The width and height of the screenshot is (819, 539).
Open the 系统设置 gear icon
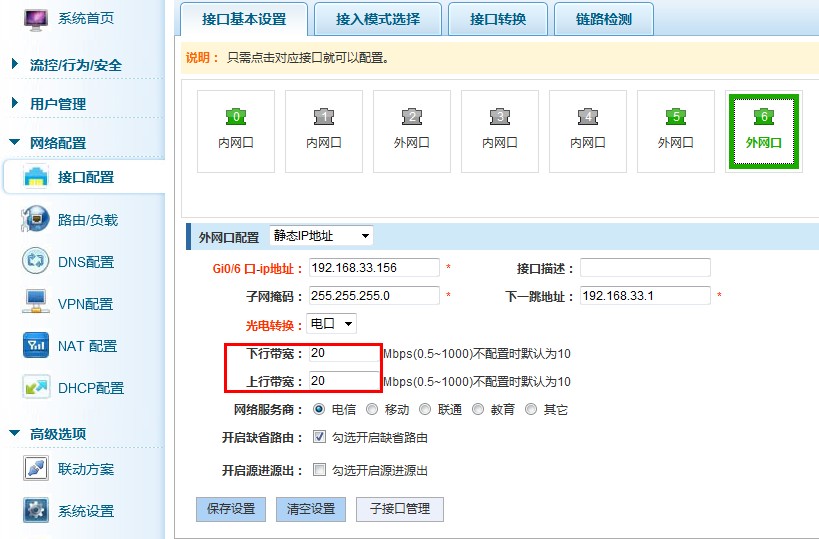tap(36, 510)
